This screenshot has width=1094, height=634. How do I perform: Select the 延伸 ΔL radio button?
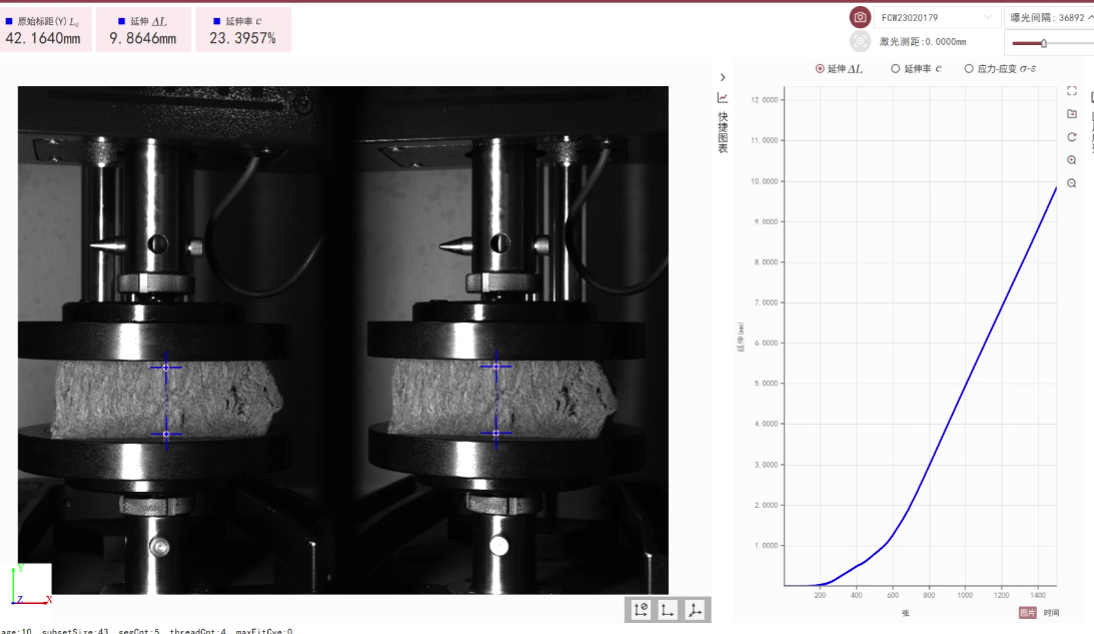pos(821,69)
